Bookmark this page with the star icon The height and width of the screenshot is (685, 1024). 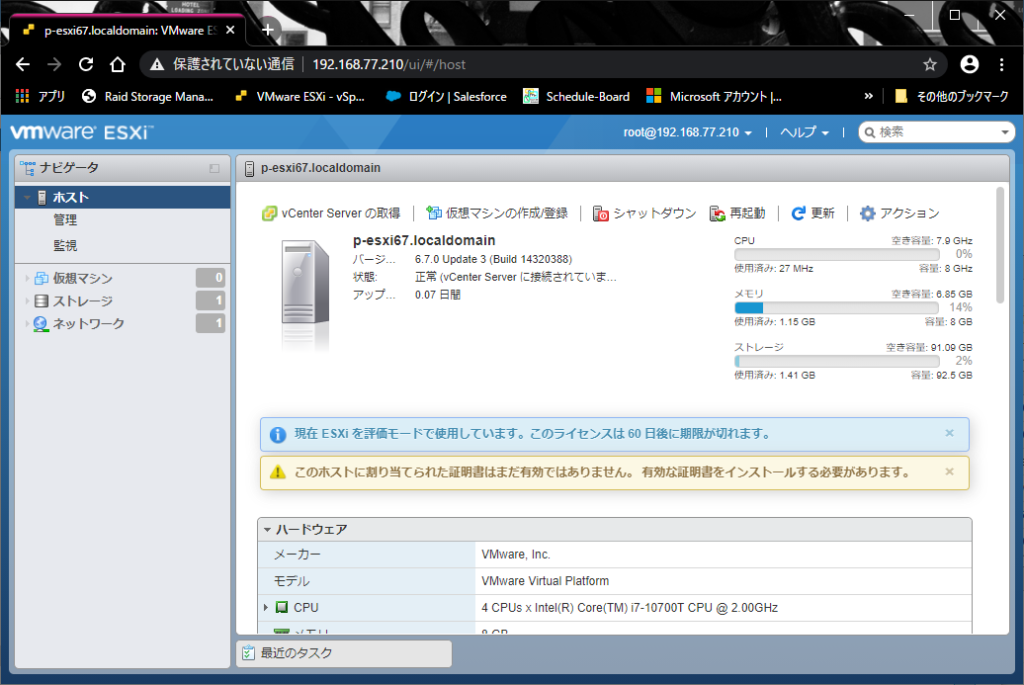point(930,64)
